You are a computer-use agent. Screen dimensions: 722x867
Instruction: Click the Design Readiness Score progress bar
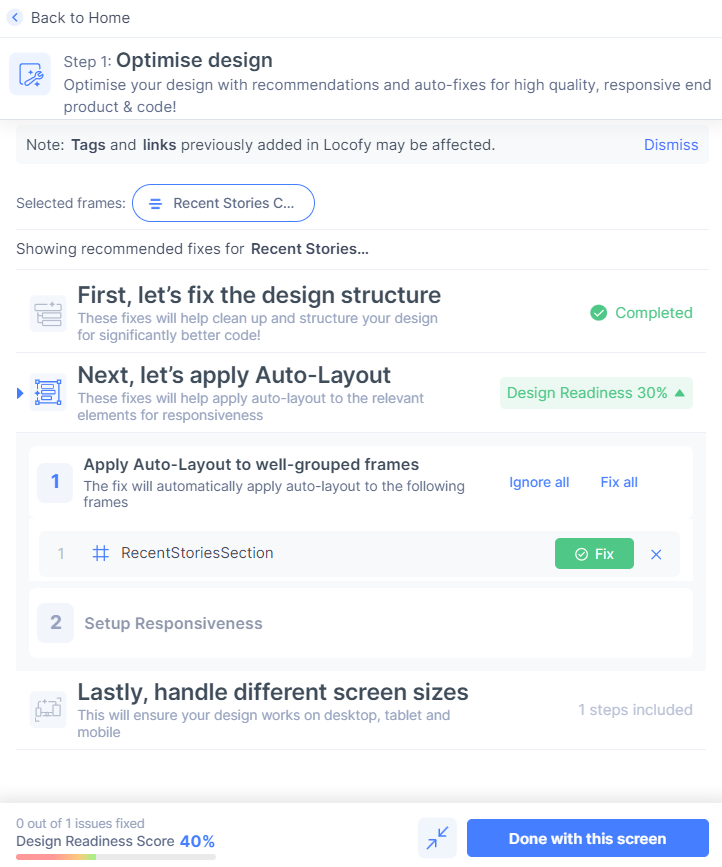tap(116, 857)
